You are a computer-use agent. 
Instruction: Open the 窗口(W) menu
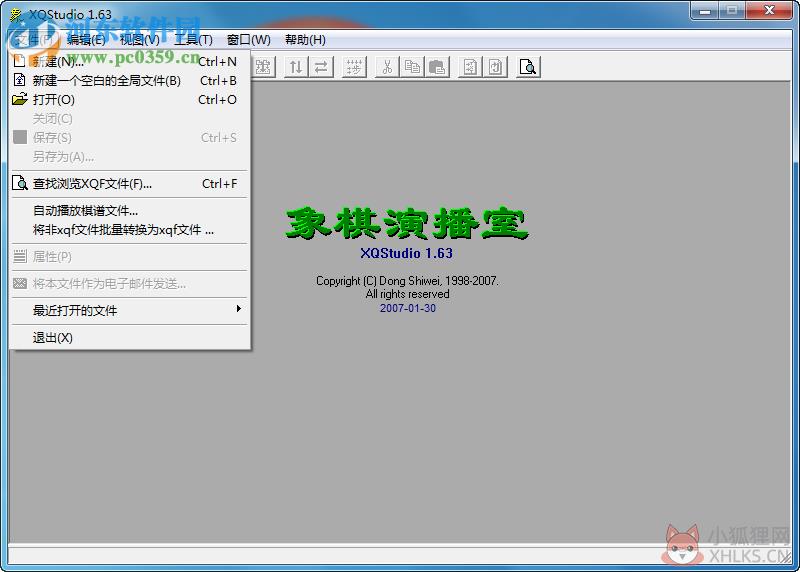[x=248, y=40]
